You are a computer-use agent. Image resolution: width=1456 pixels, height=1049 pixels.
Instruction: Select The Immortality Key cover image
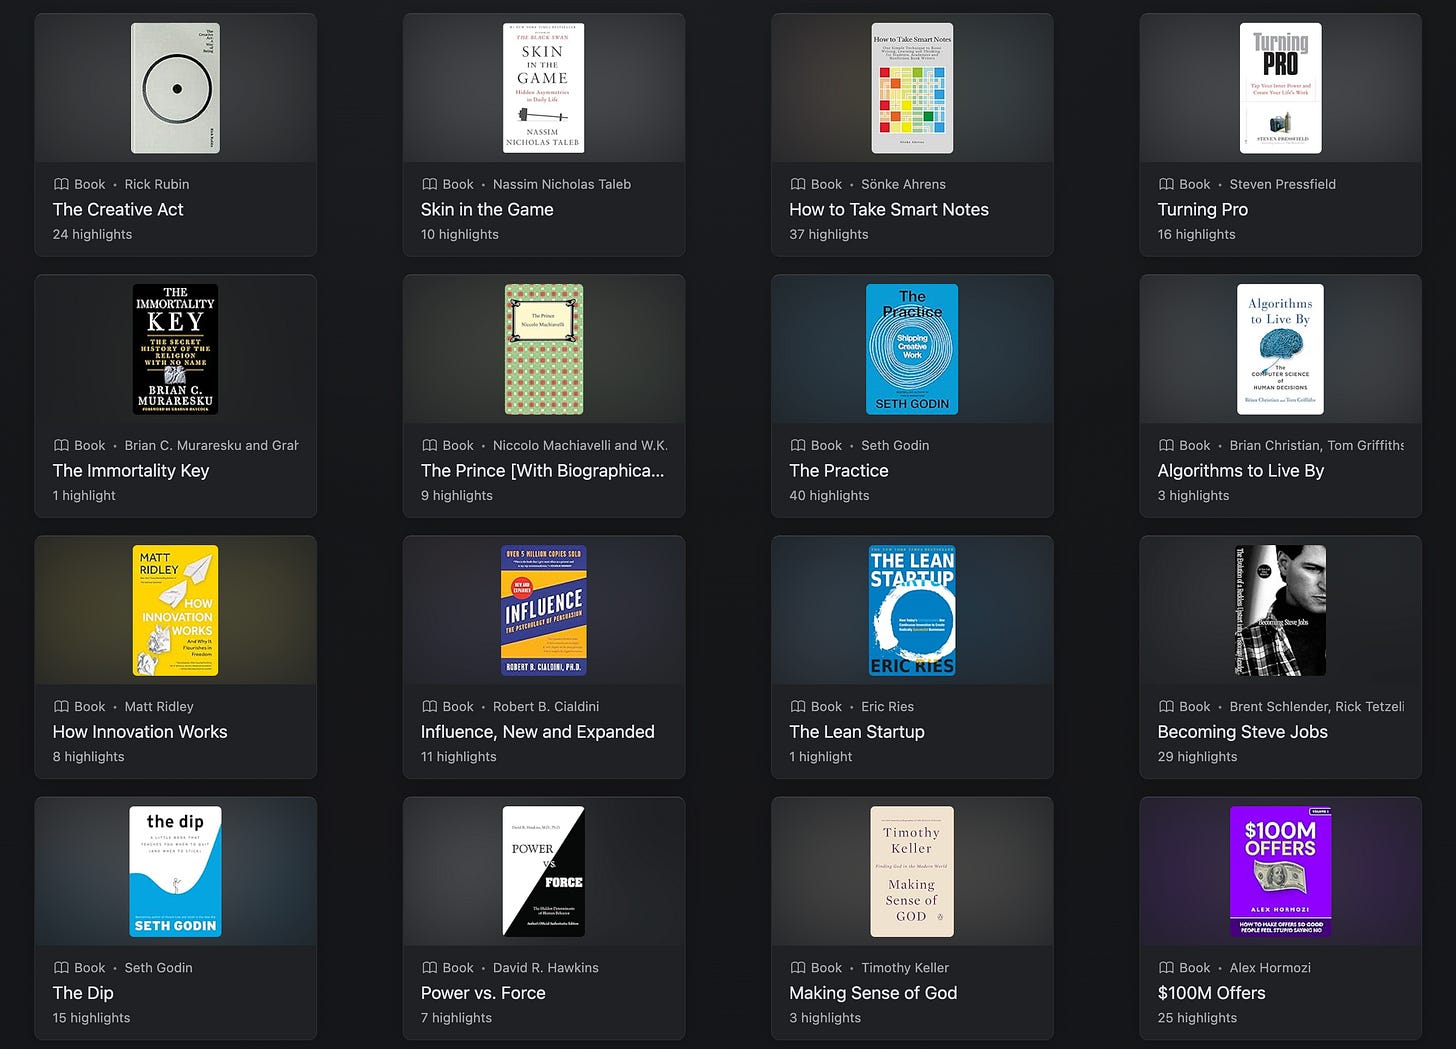[x=175, y=349]
